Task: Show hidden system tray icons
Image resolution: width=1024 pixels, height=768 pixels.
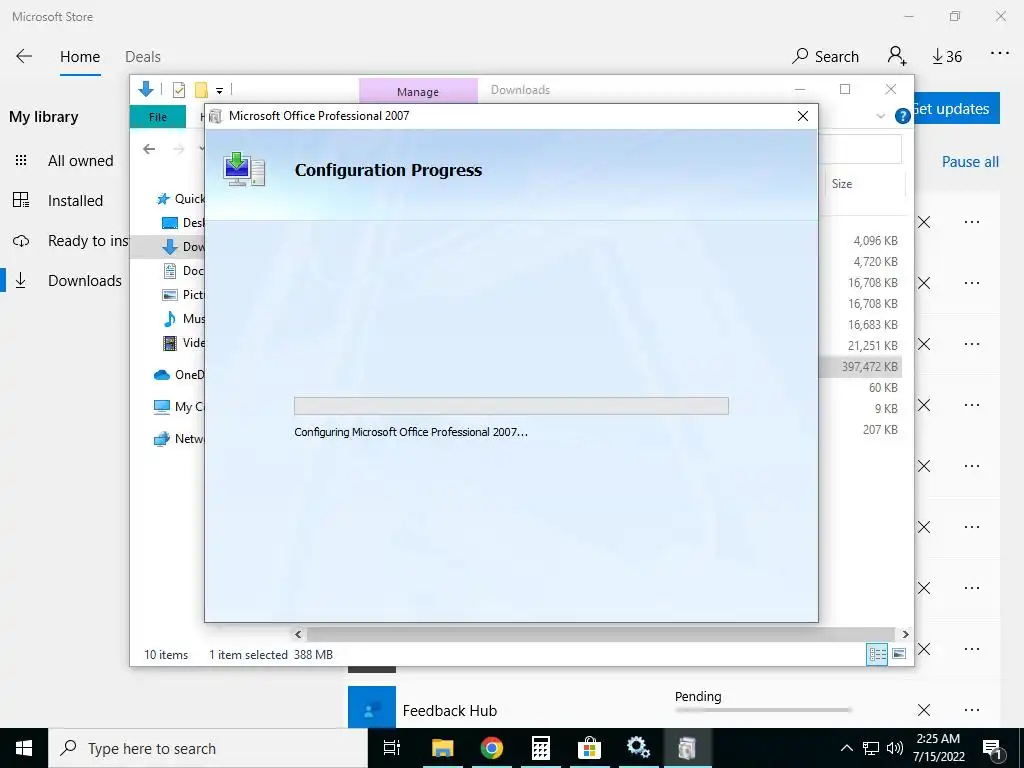Action: pos(846,748)
